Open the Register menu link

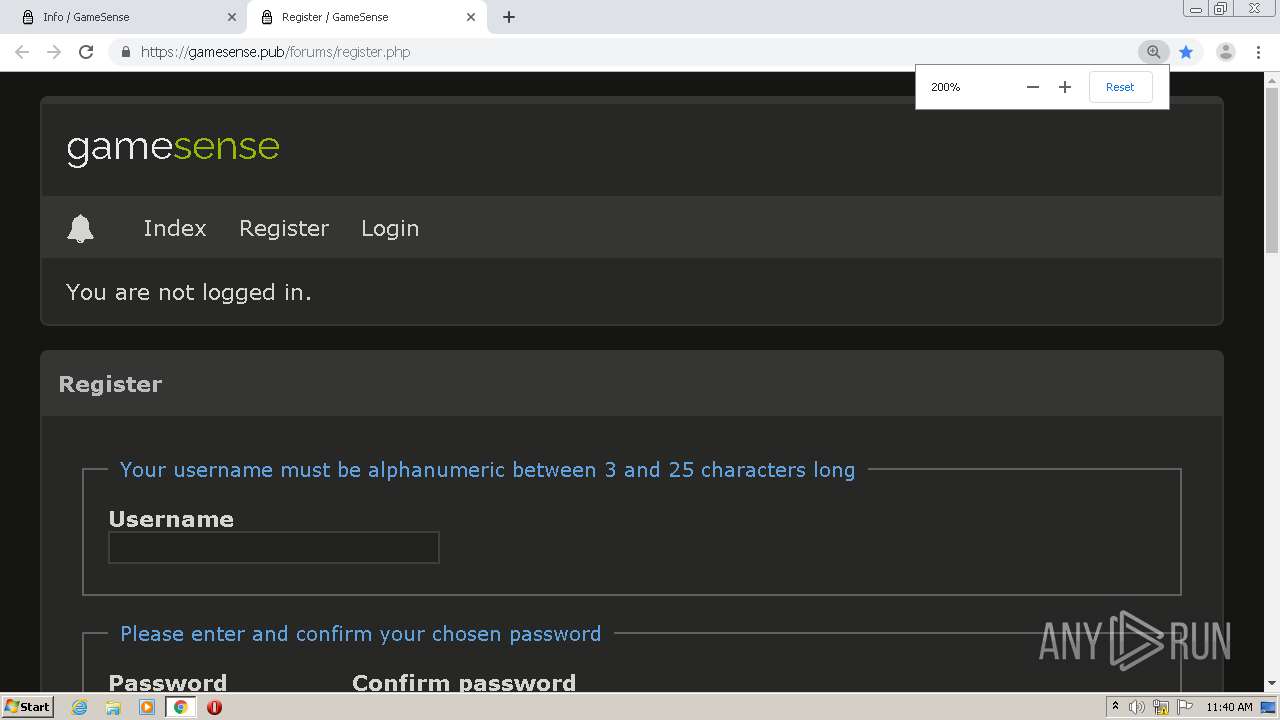point(284,228)
